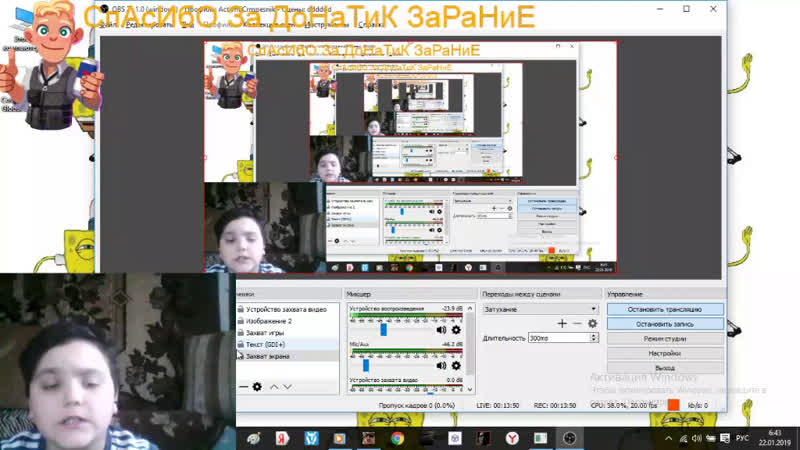Click the mixer vertical scrollbar thumb
Screen dimensions: 800x450
pos(470,343)
